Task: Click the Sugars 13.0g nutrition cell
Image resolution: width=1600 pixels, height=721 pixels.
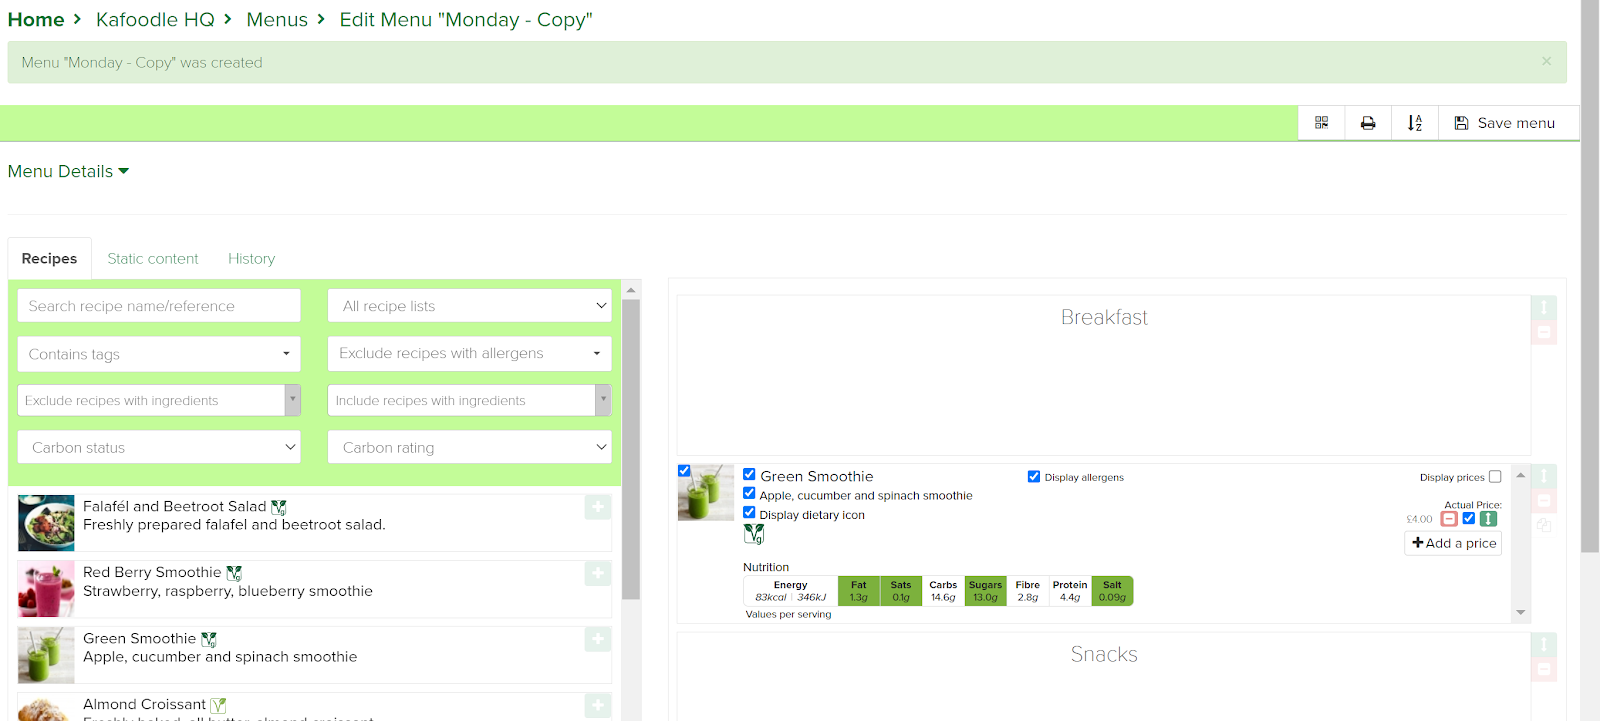Action: (985, 591)
